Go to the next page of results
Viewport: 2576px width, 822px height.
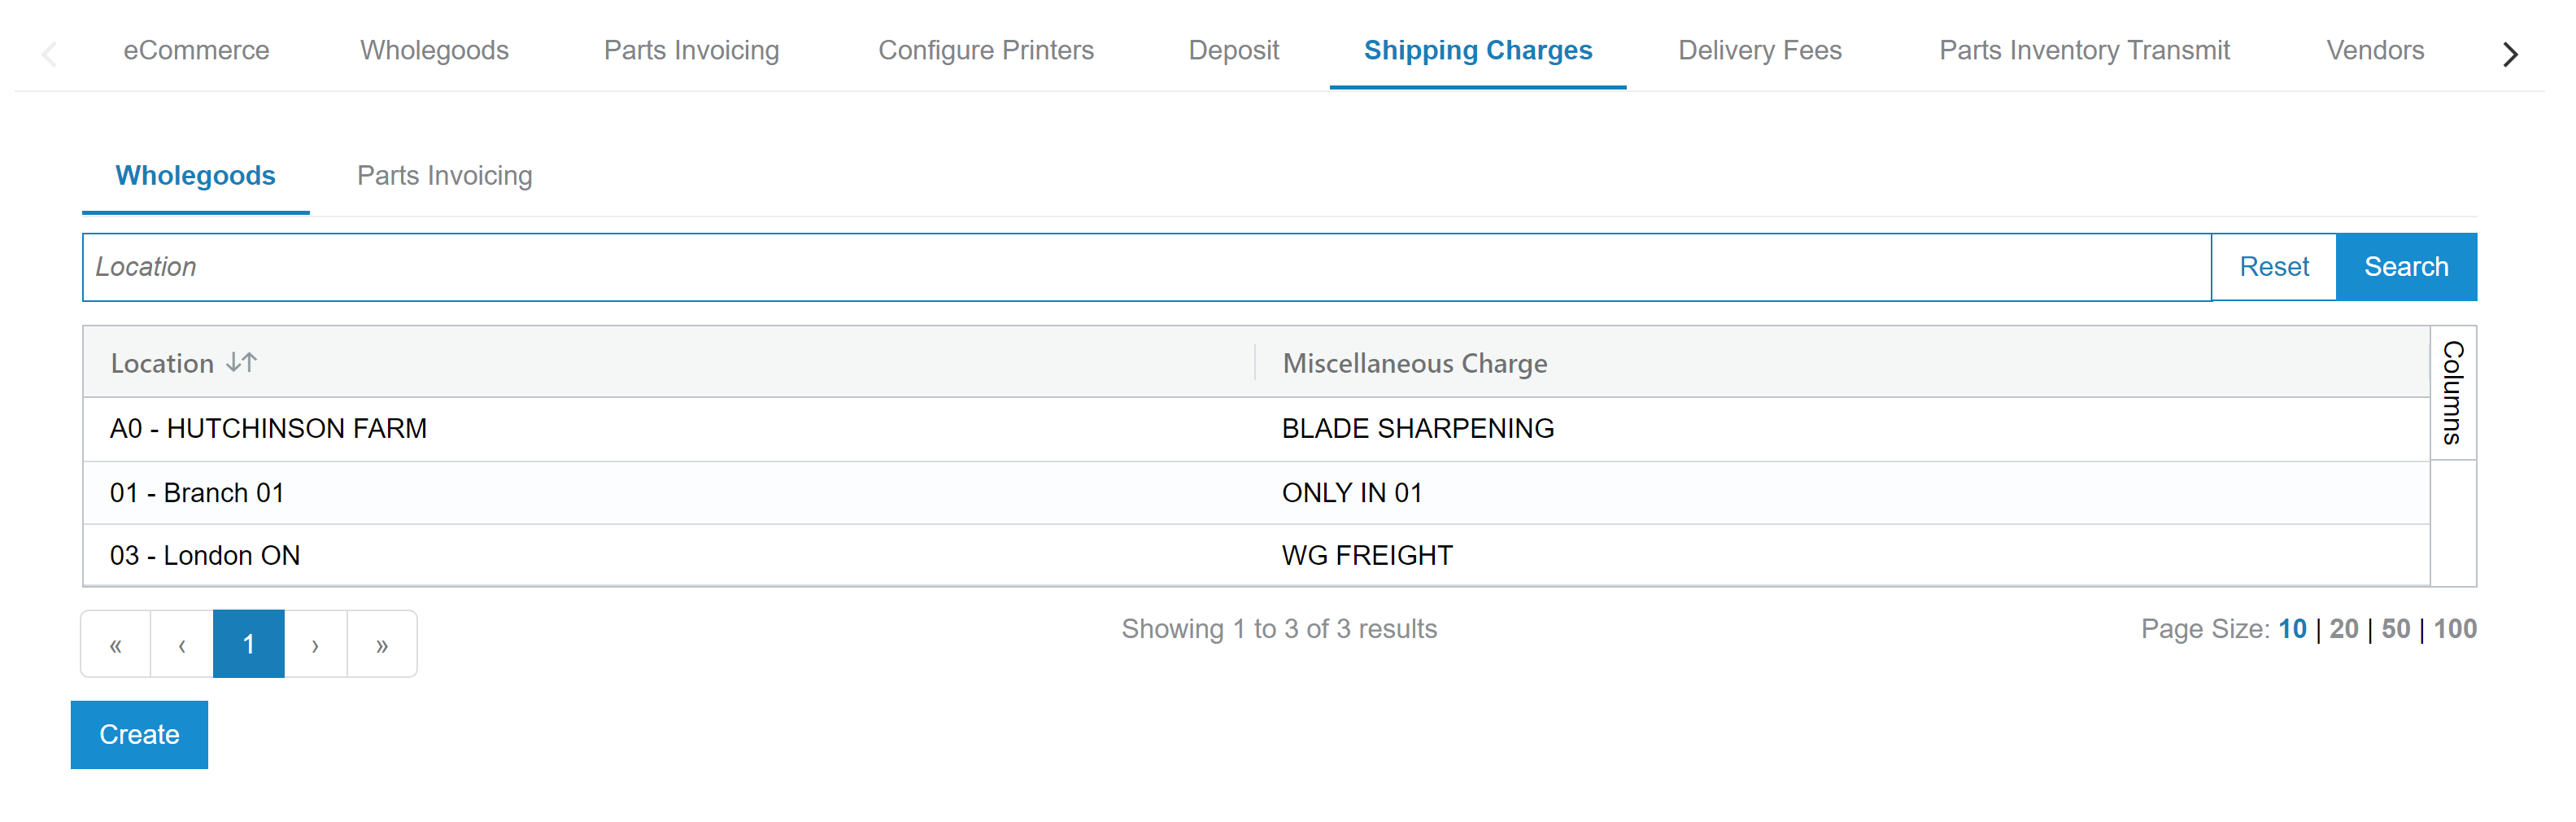point(315,644)
